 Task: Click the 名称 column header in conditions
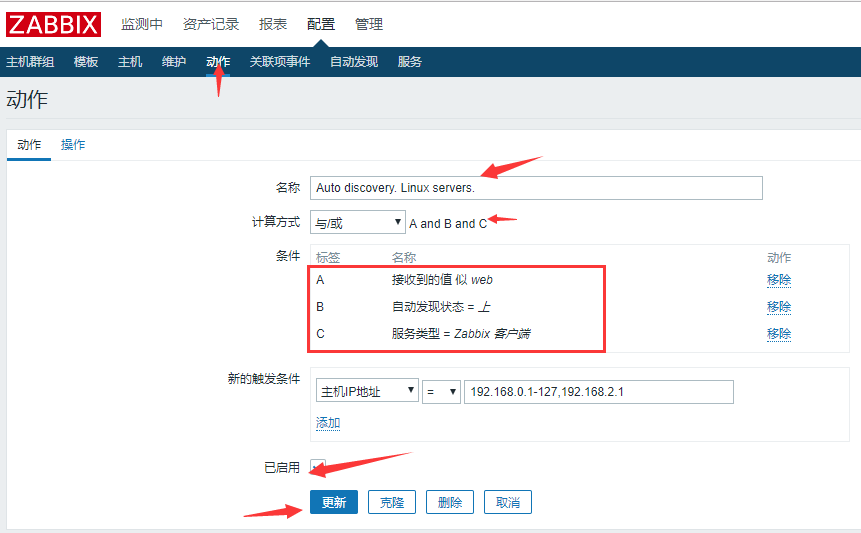[404, 257]
